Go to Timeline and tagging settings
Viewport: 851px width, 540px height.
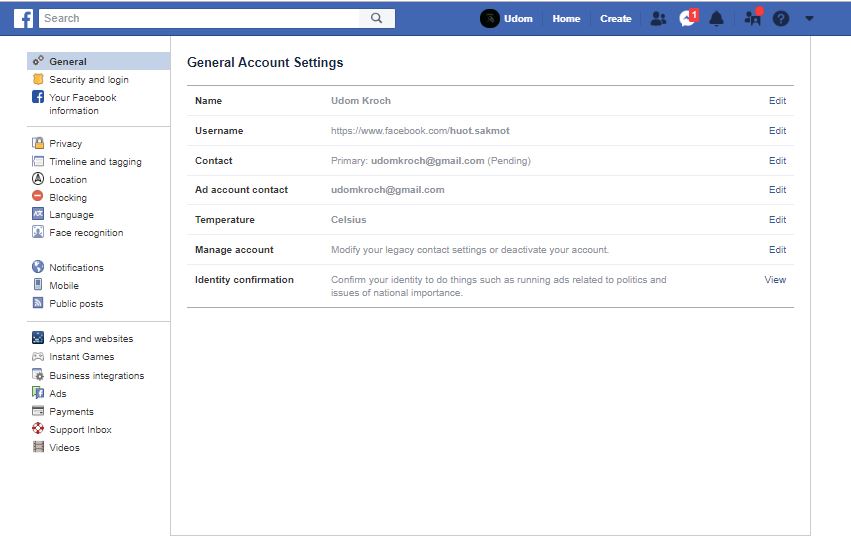point(95,161)
